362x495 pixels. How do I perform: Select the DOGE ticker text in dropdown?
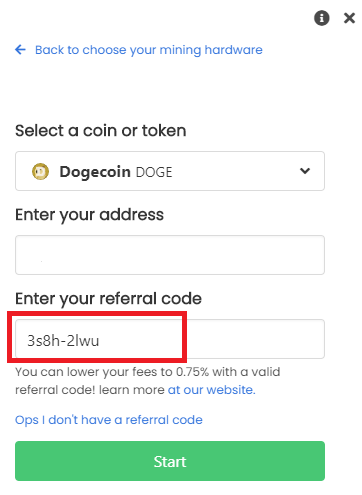pos(154,172)
